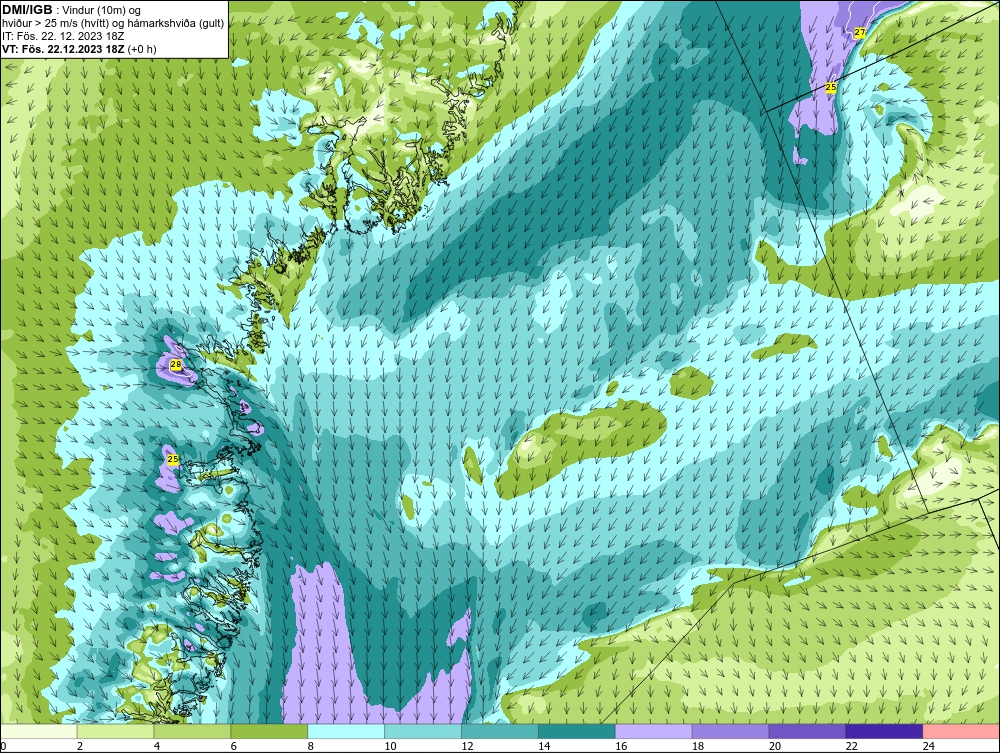Screen dimensions: 1000x753
Task: Click the "Vindur (10m) og" header text
Action: click(103, 11)
